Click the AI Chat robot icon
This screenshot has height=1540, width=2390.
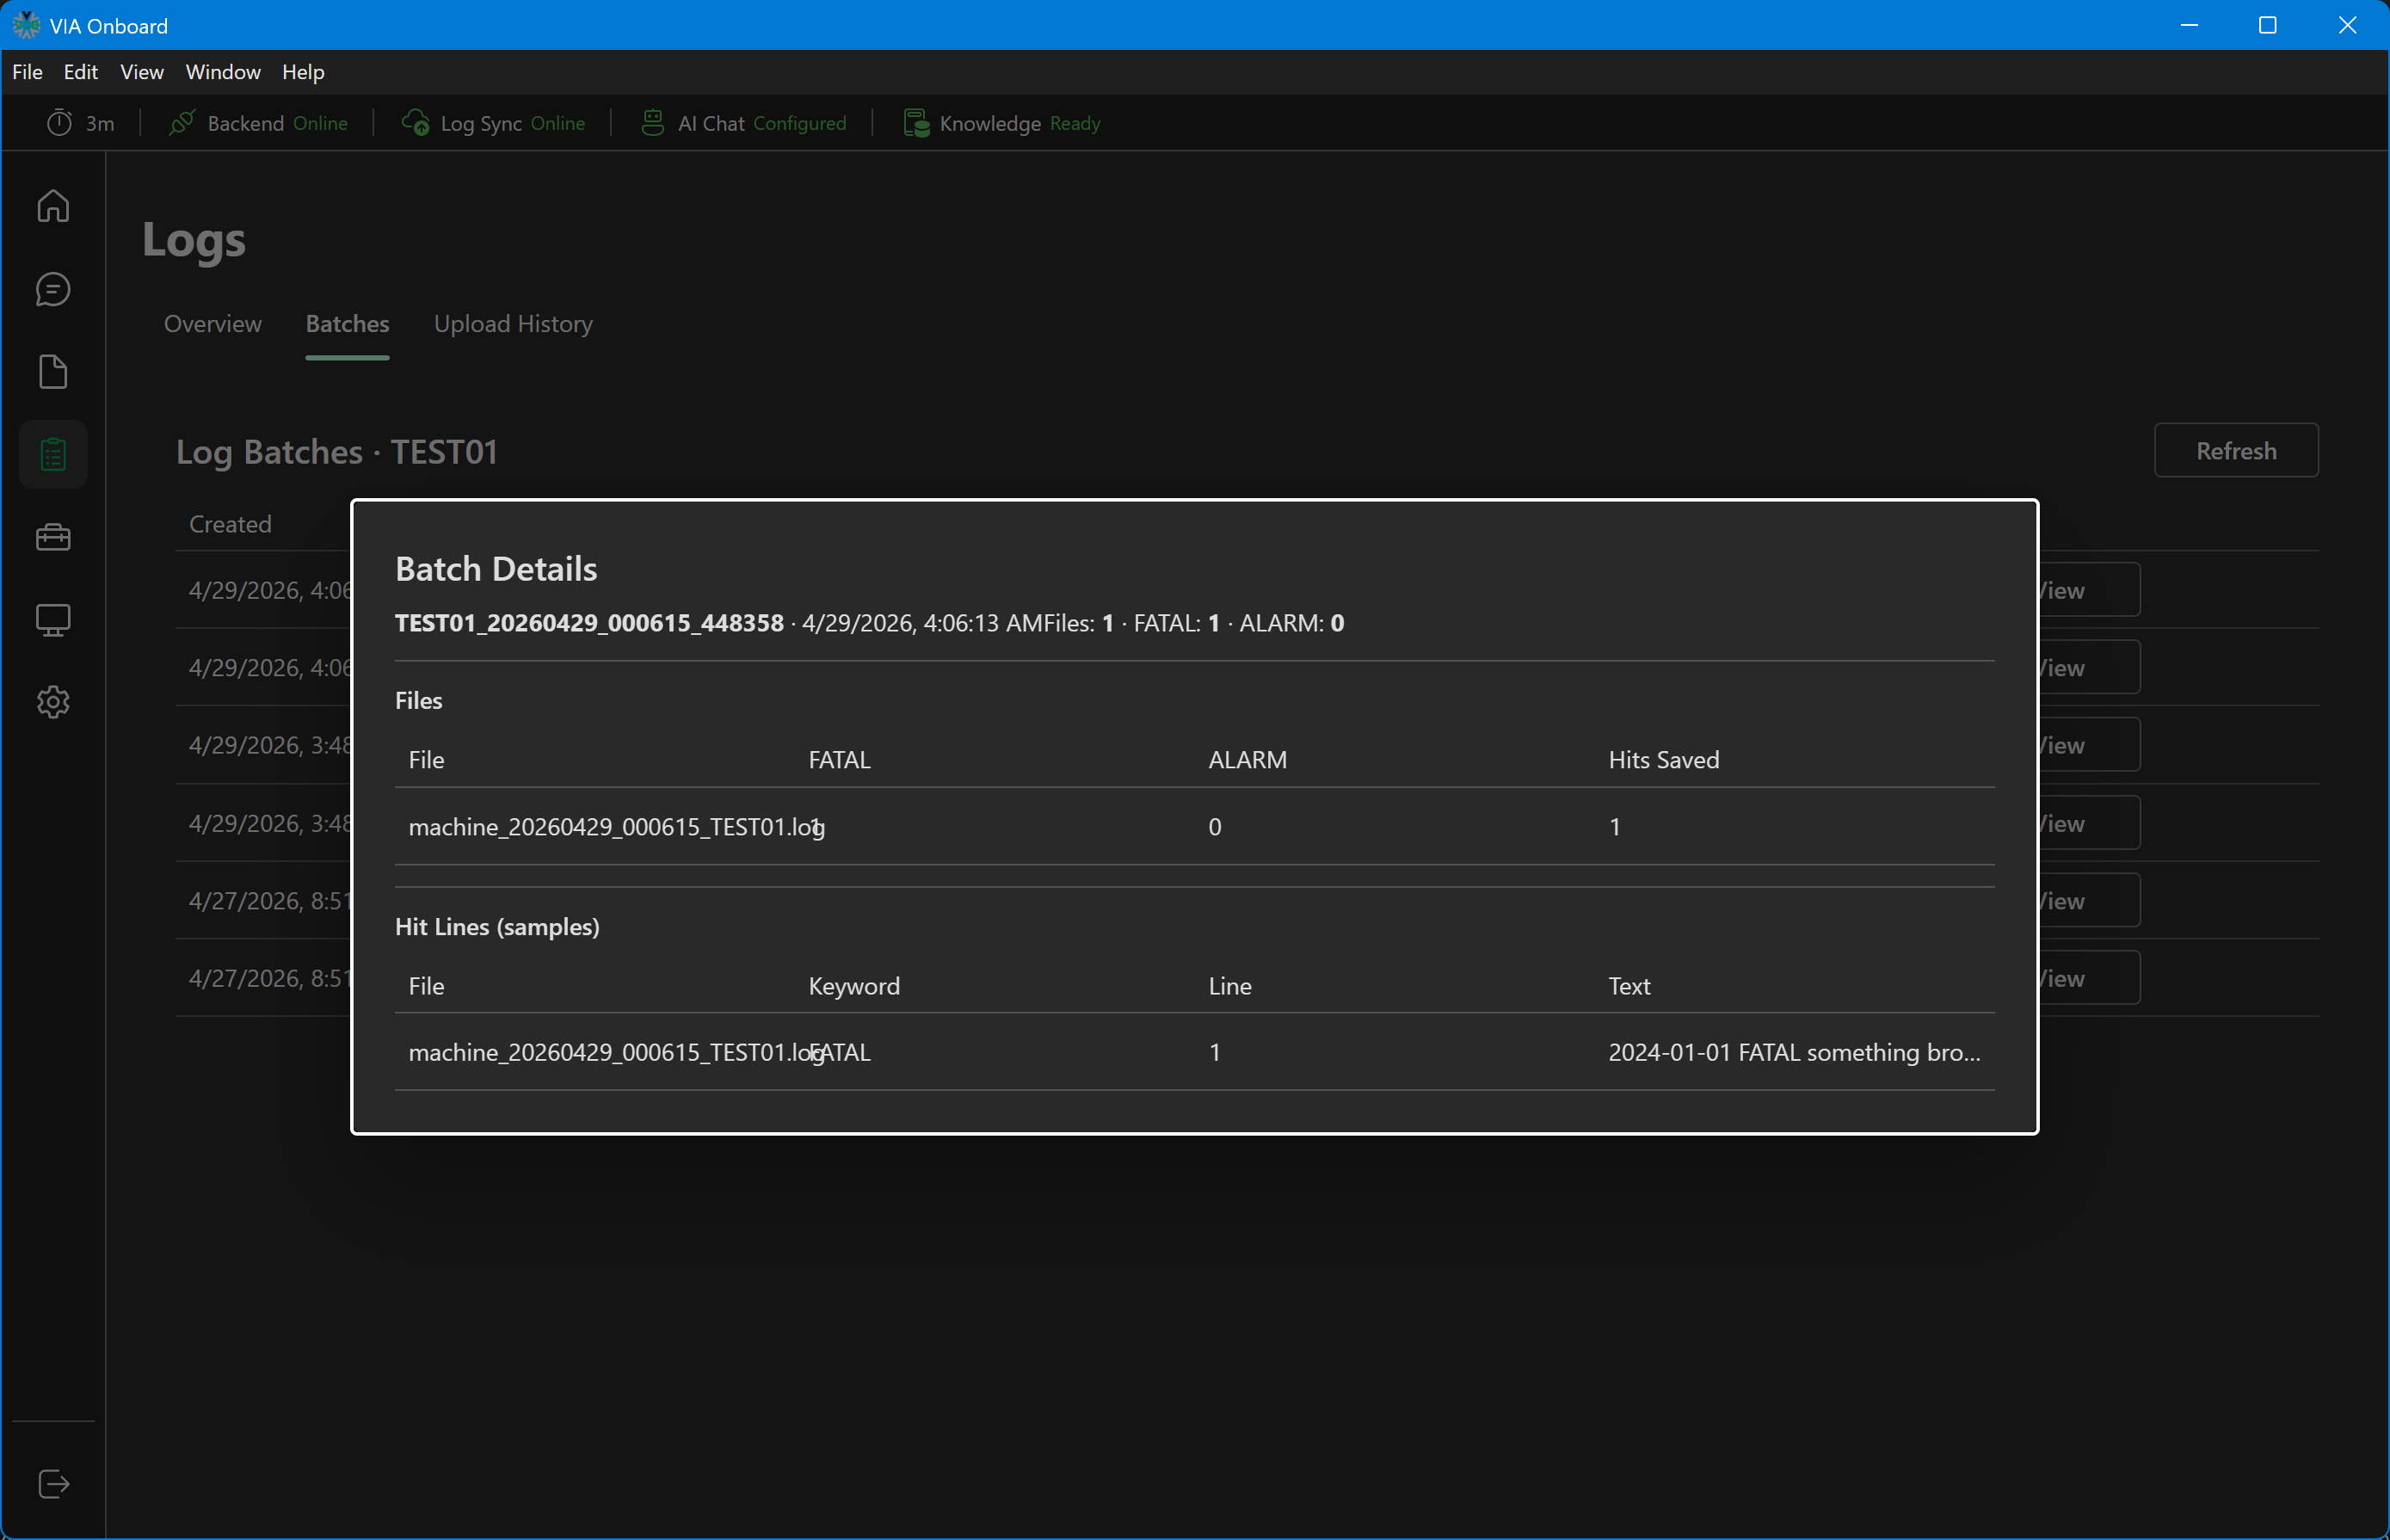pyautogui.click(x=653, y=123)
